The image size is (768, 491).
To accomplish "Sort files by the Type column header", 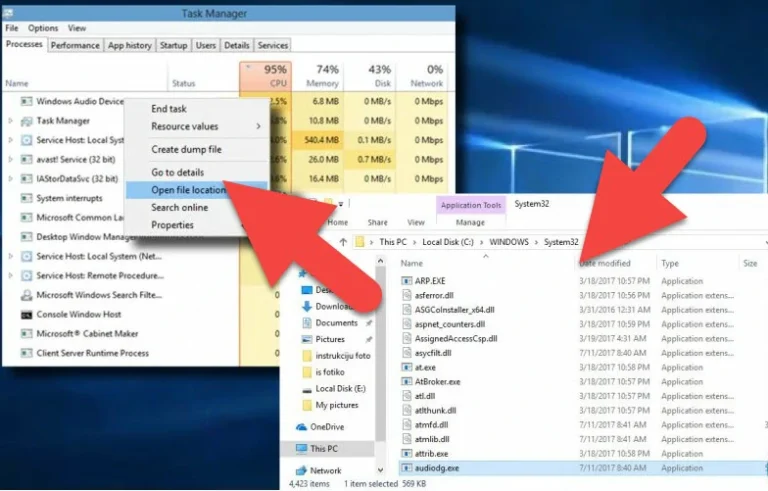I will tap(670, 264).
